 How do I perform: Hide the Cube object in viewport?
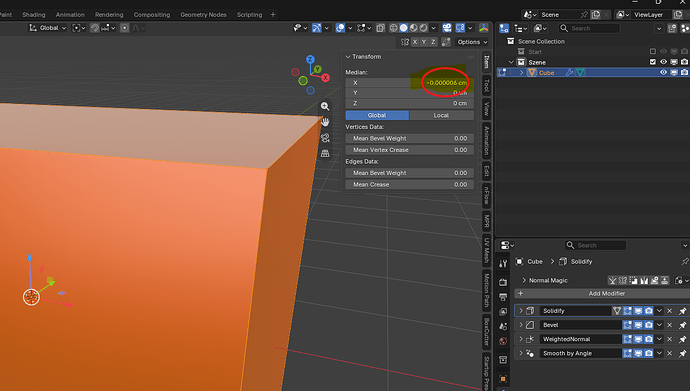pos(663,73)
